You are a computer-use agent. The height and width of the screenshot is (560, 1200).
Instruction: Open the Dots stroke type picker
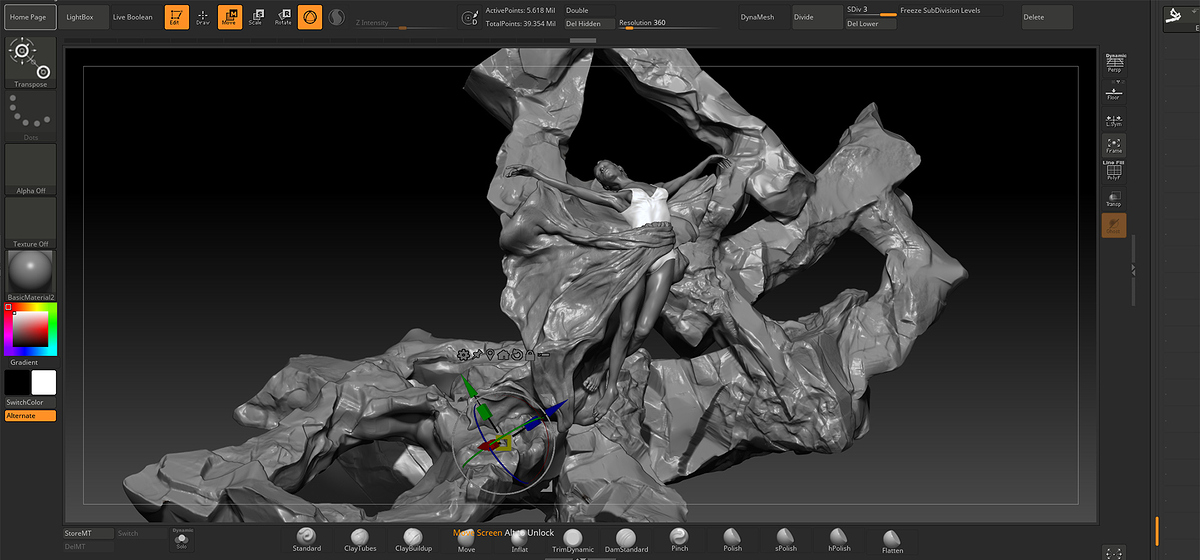(x=30, y=117)
